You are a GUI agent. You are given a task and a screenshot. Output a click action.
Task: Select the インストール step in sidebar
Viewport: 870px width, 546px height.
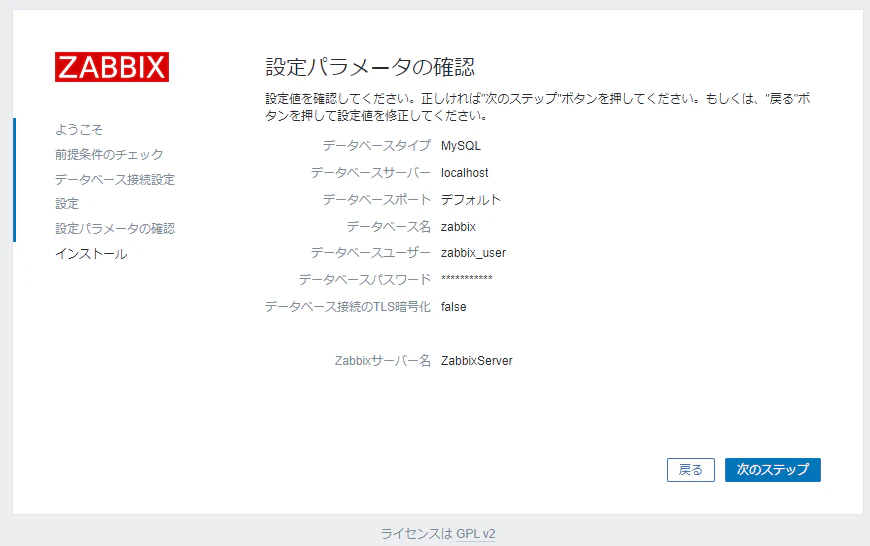91,254
